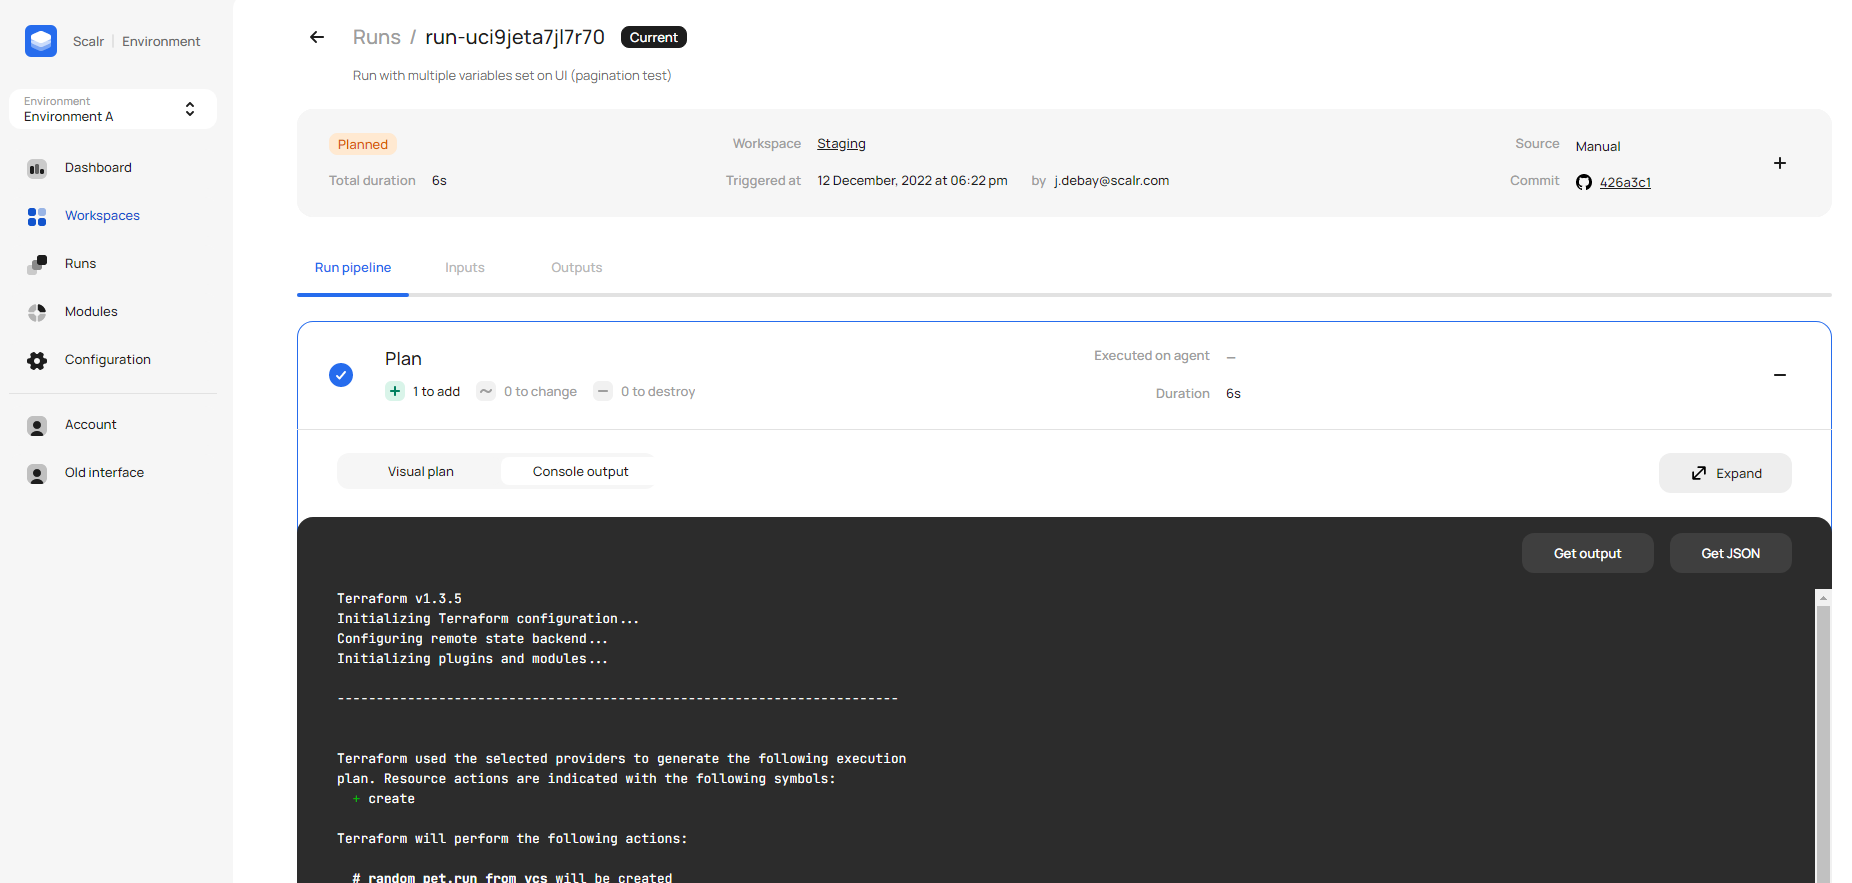Image resolution: width=1852 pixels, height=883 pixels.
Task: Click the Current badge
Action: coord(654,37)
